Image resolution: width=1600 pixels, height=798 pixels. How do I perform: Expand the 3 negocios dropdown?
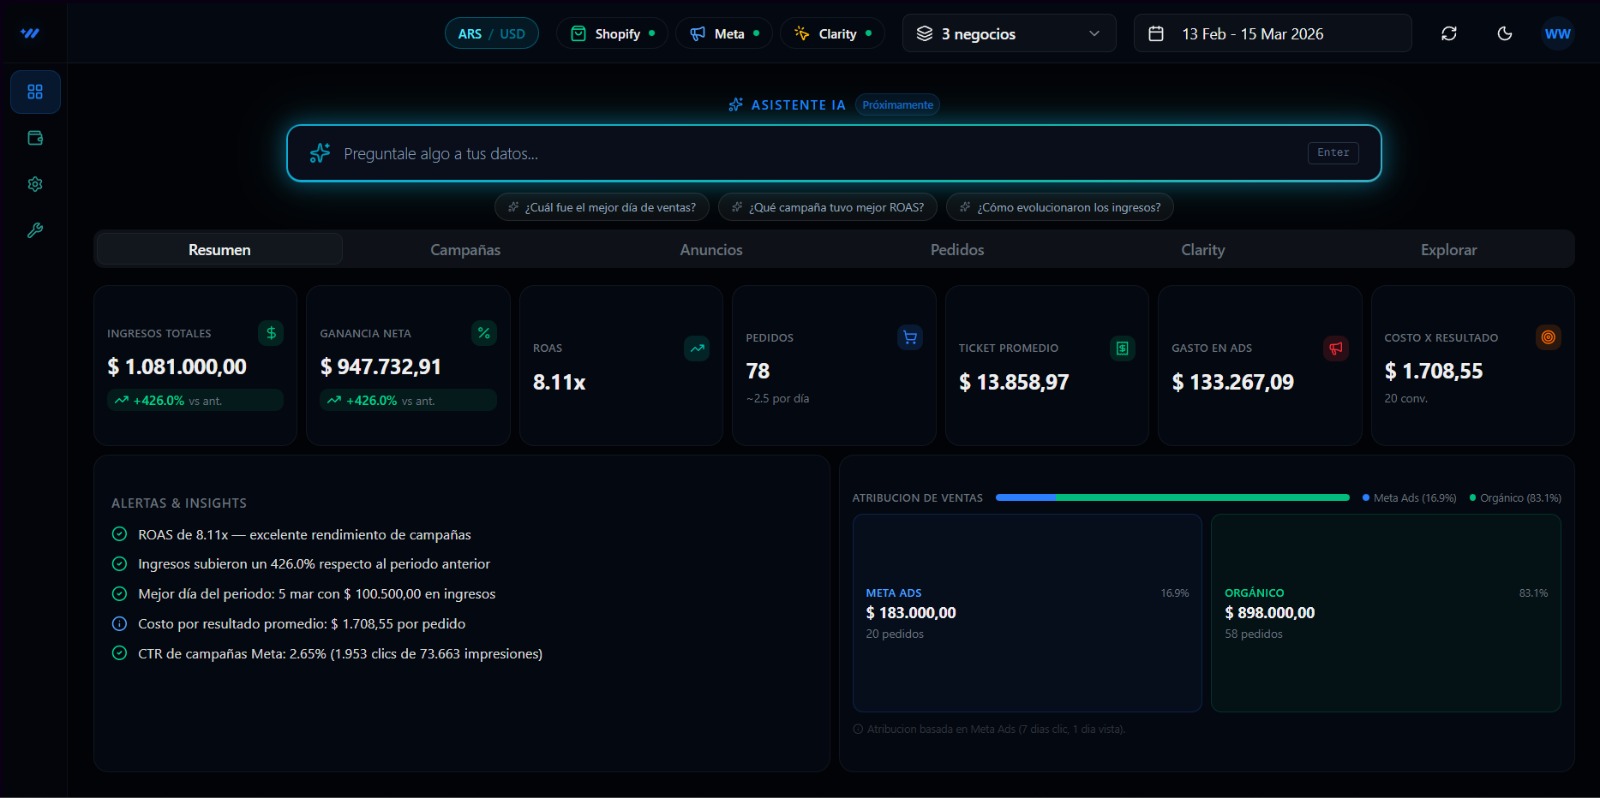[1009, 33]
